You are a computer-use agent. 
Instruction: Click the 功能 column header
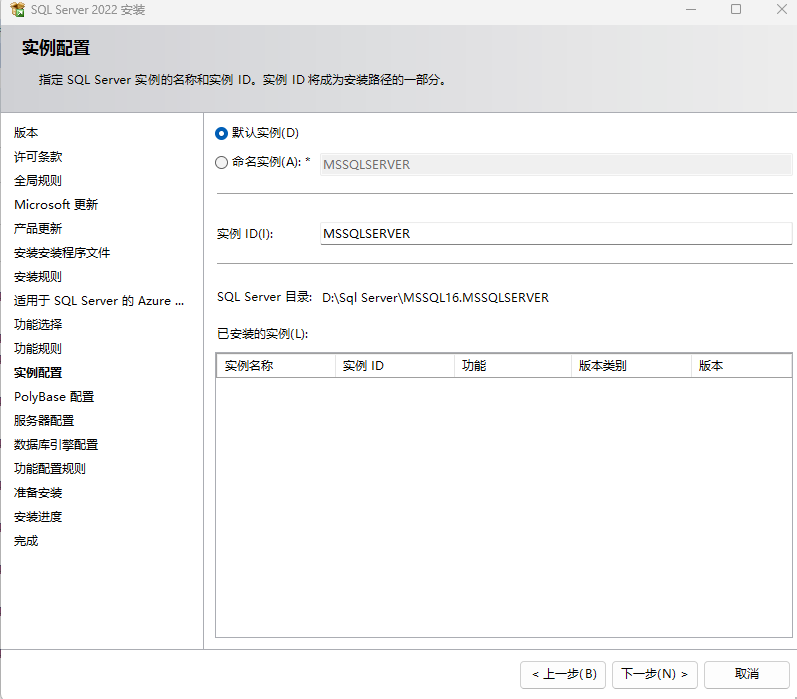tap(513, 366)
